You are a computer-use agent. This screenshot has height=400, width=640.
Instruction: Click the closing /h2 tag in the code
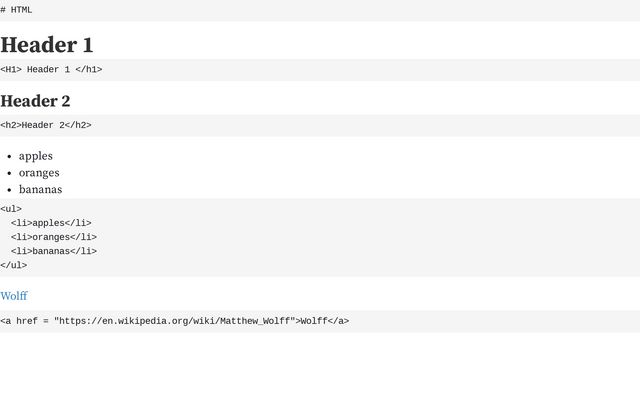click(78, 125)
